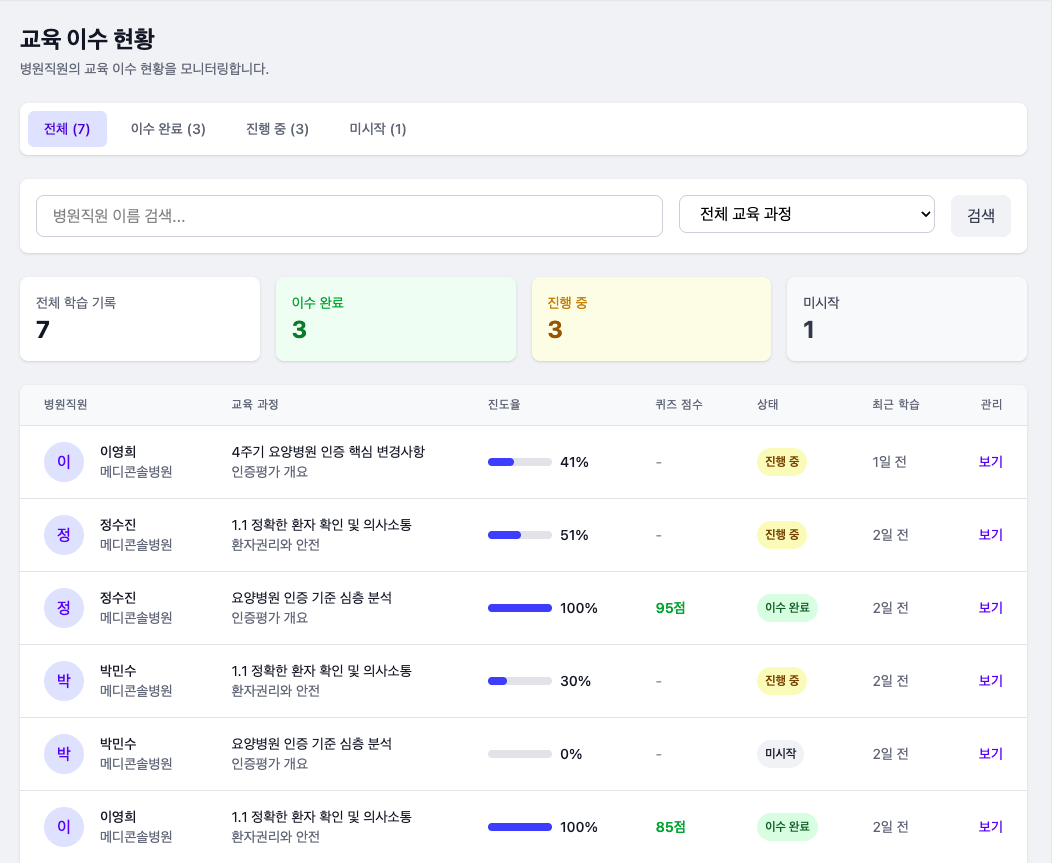Open 보기 for 정수진's 요양병원 인증 course
The height and width of the screenshot is (863, 1052).
(989, 608)
